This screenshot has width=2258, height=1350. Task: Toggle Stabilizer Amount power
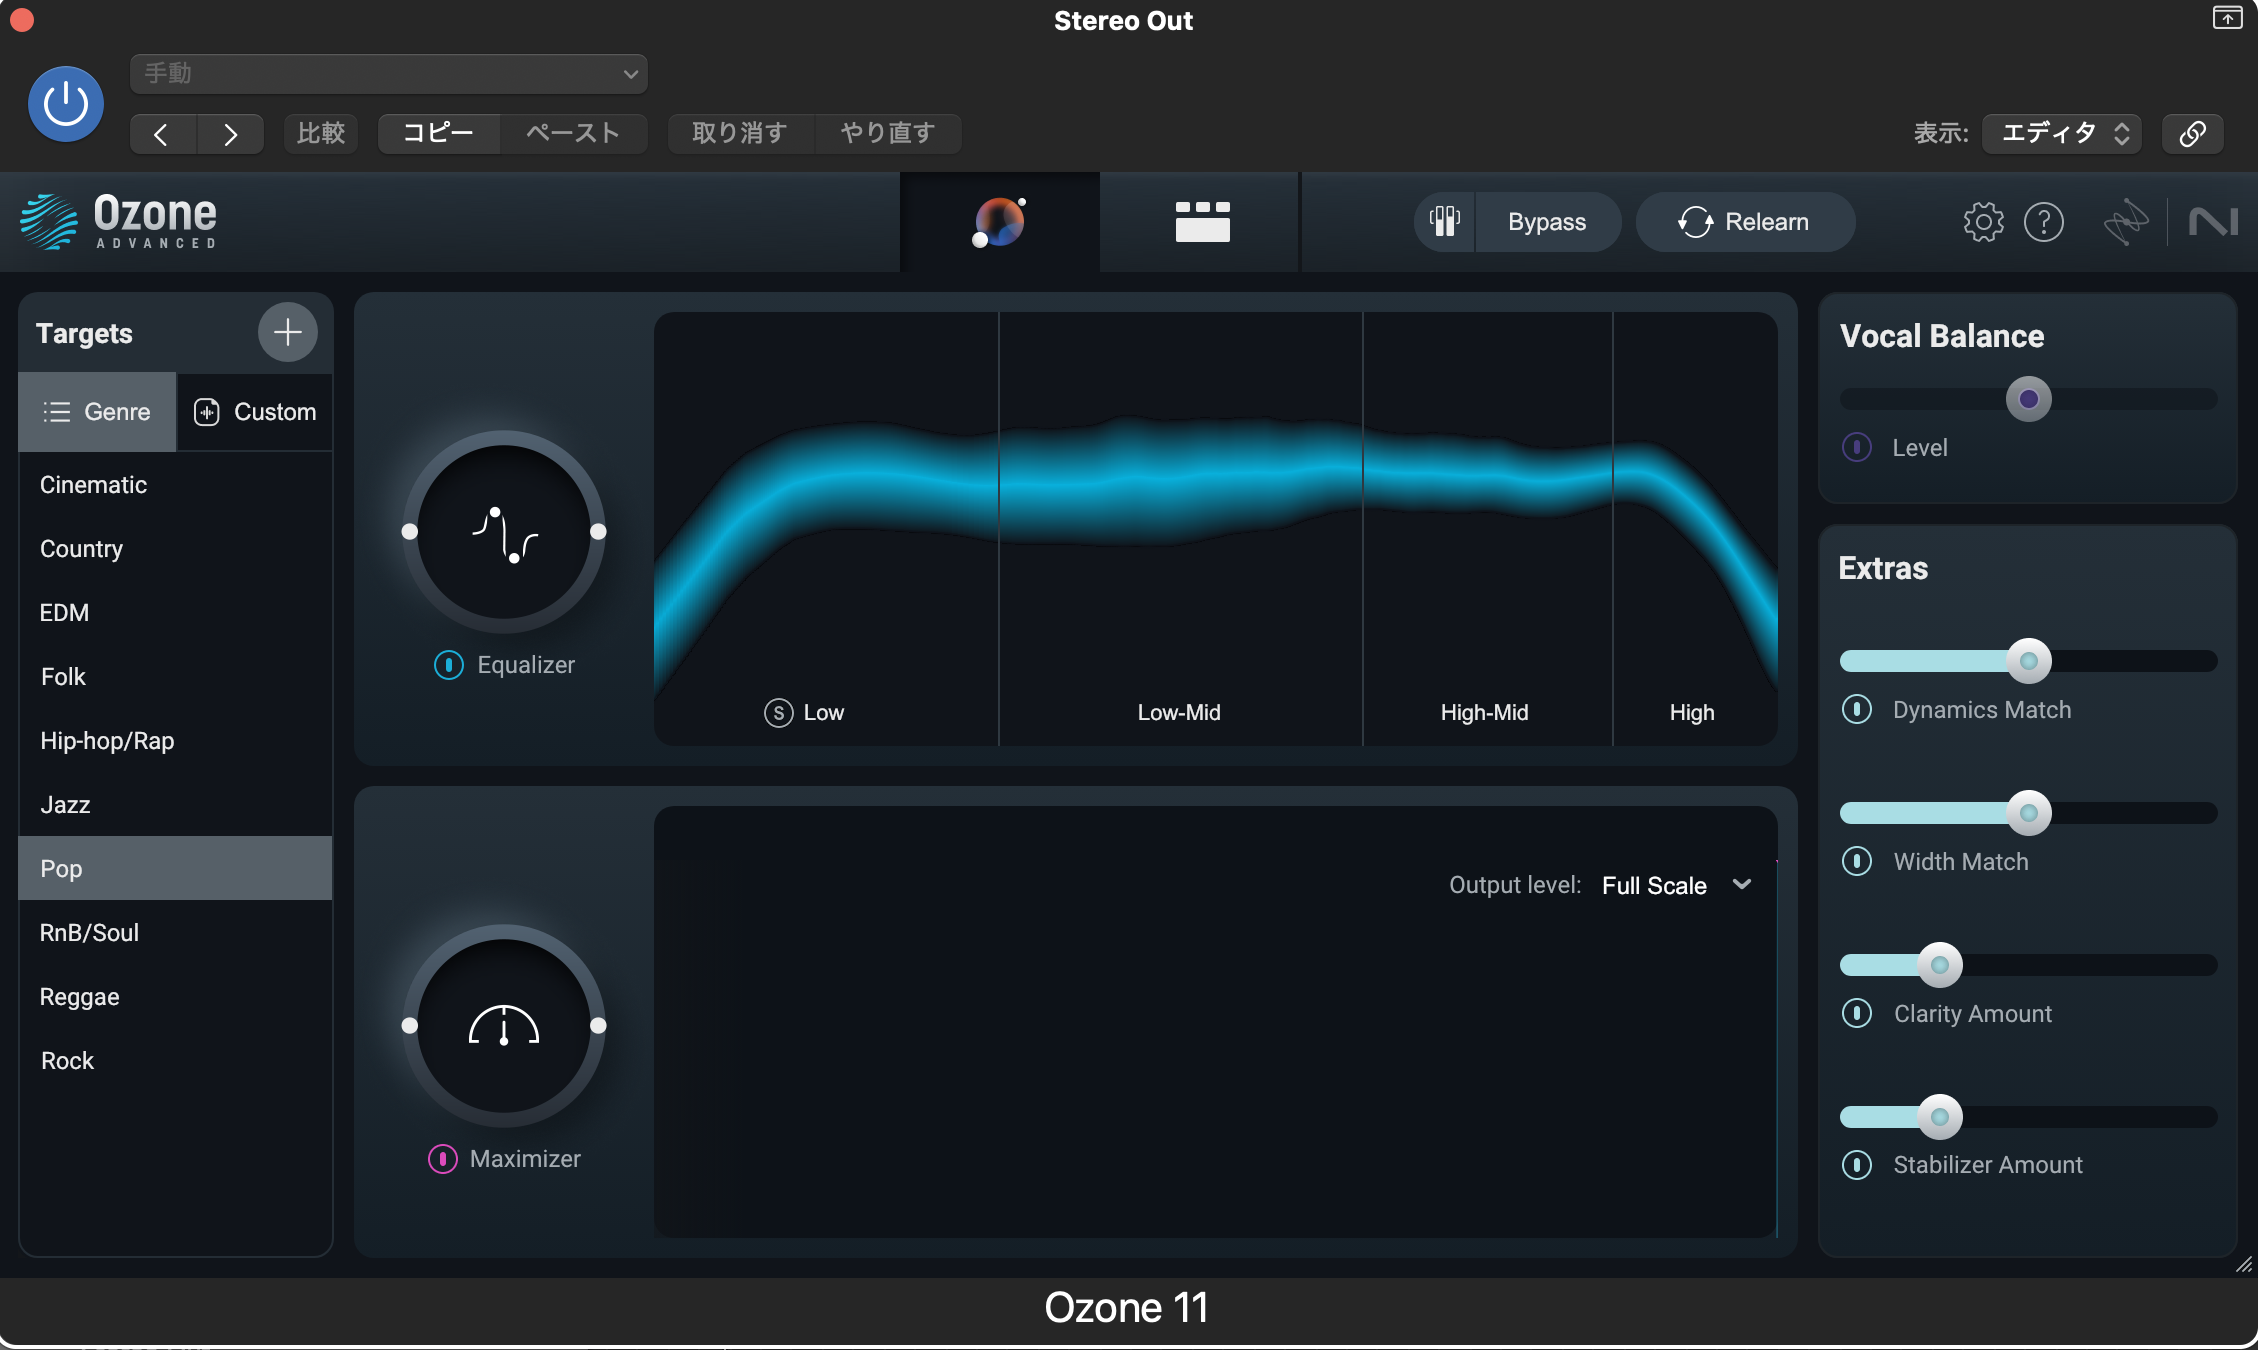1857,1165
